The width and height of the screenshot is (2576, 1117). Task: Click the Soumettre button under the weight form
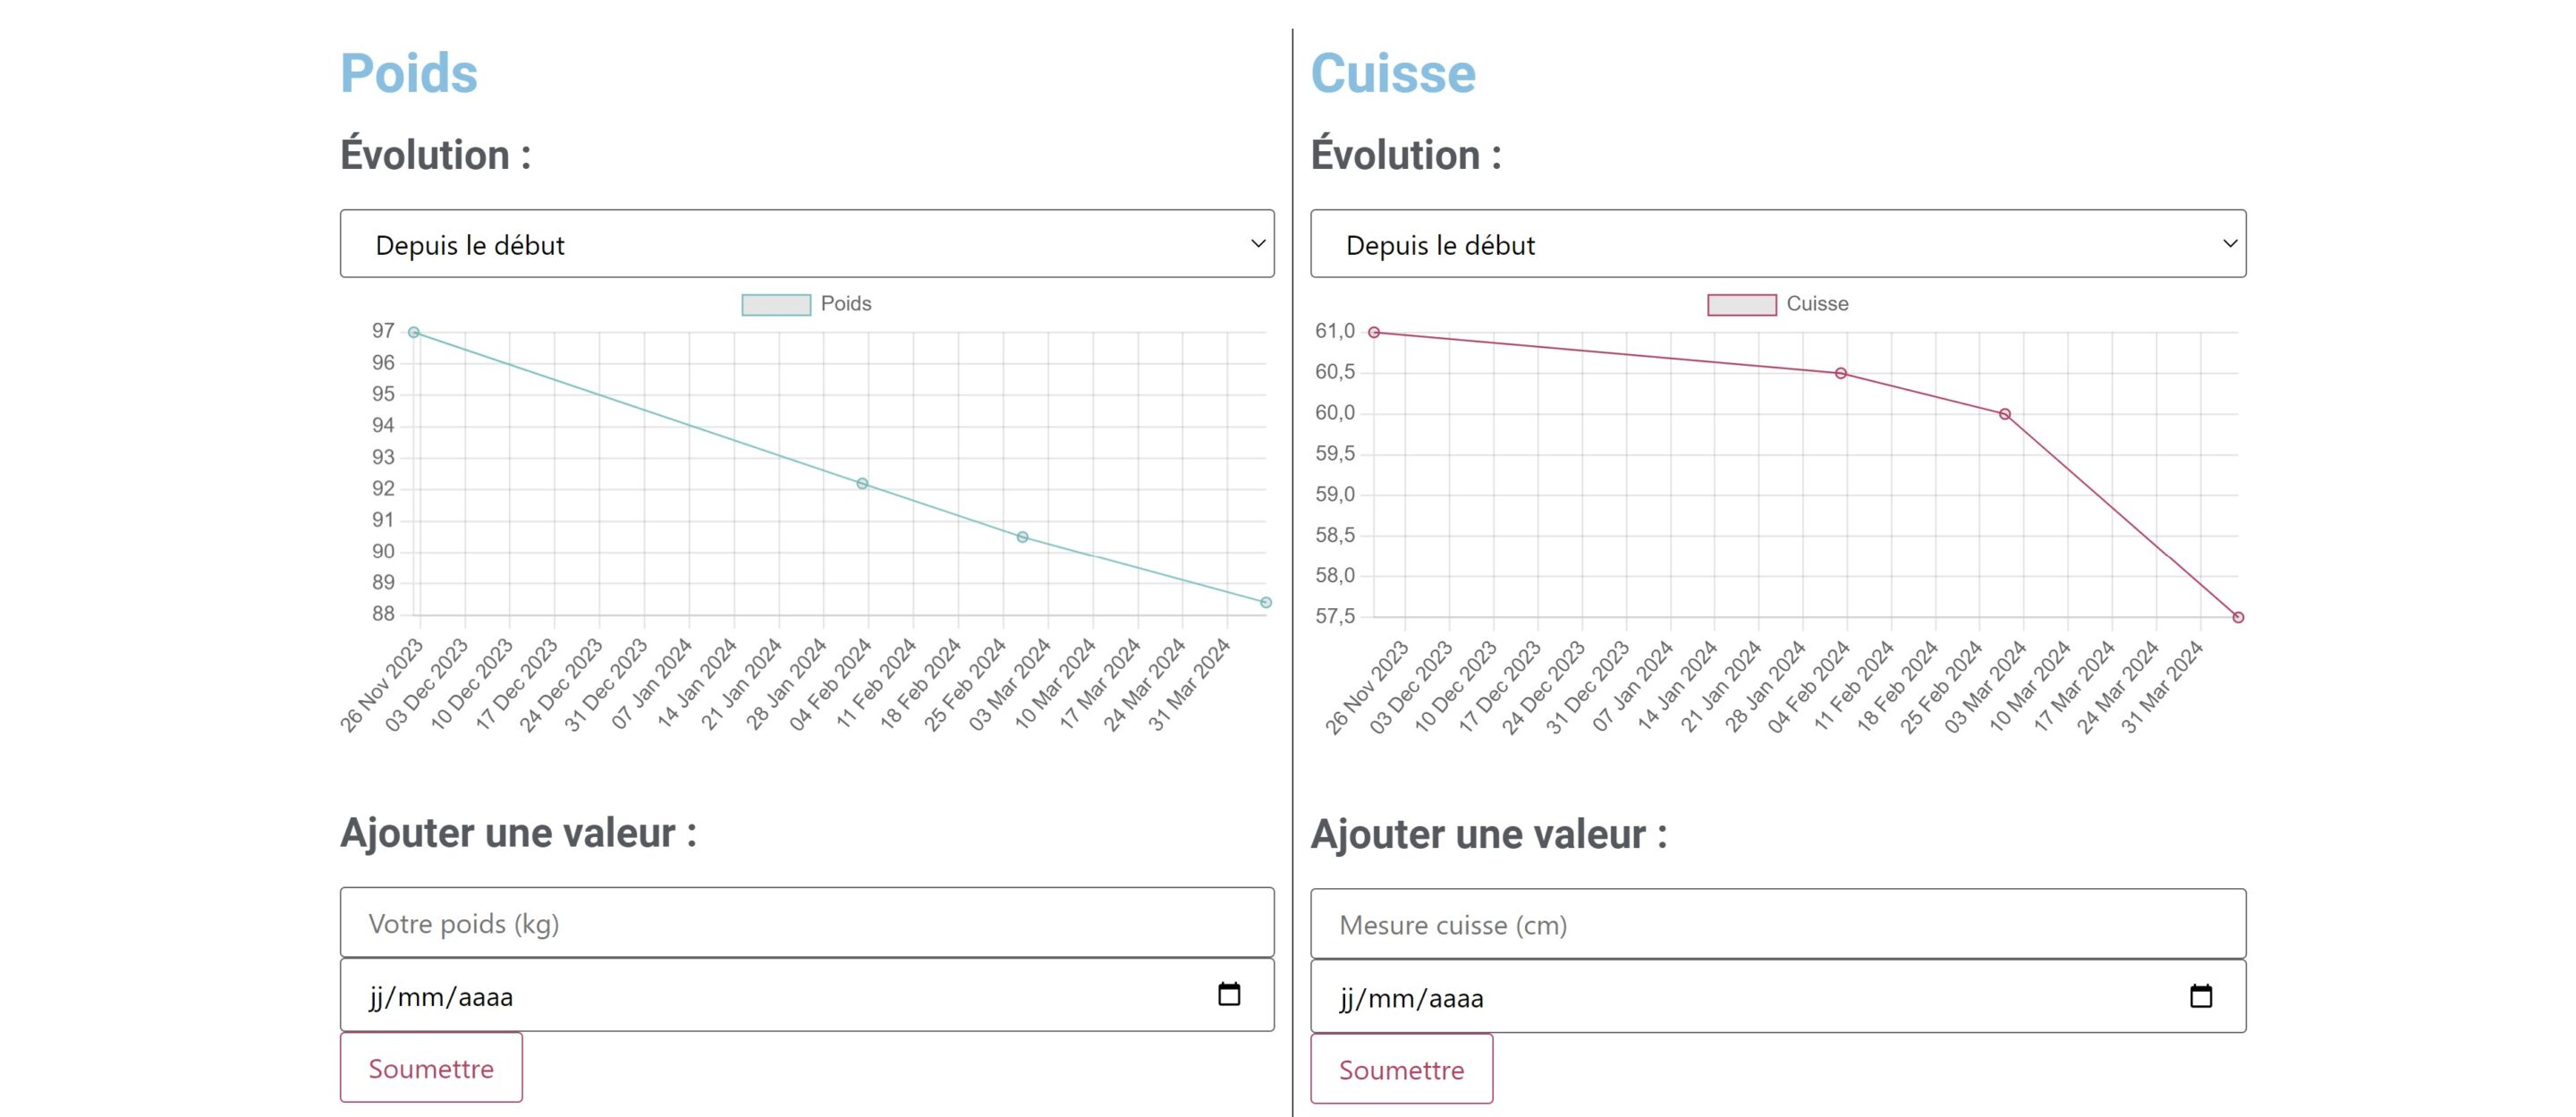click(431, 1067)
